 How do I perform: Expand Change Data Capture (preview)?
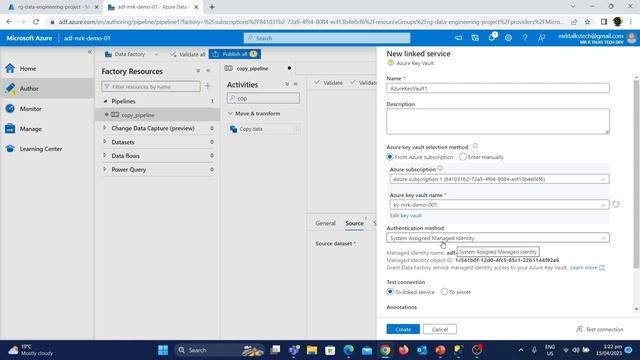105,128
